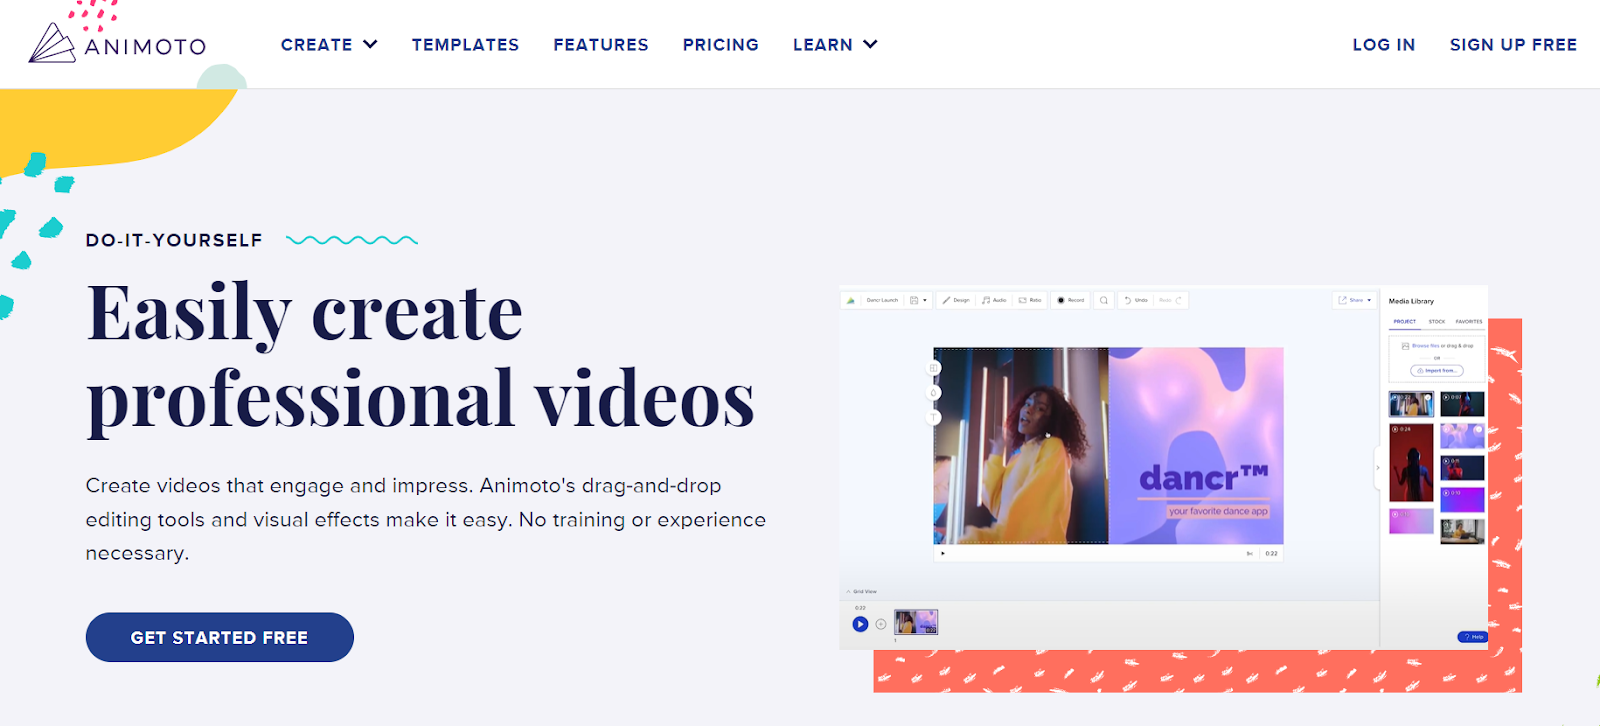Collapse the Media Library panel arrow
This screenshot has height=726, width=1600.
tap(1377, 467)
